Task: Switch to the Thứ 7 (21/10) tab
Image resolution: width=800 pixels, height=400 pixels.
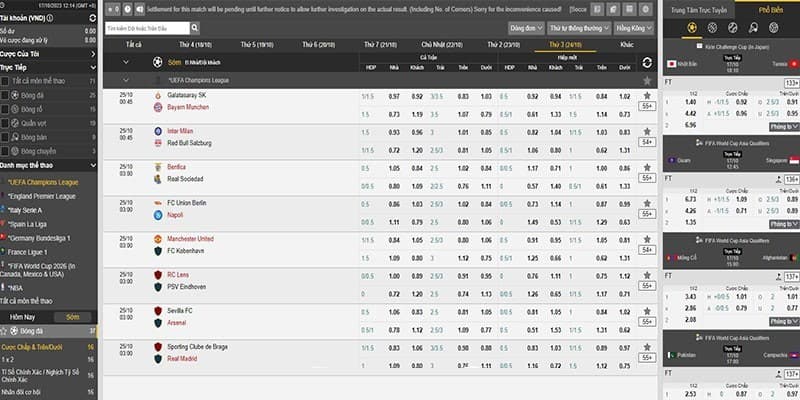Action: [380, 45]
